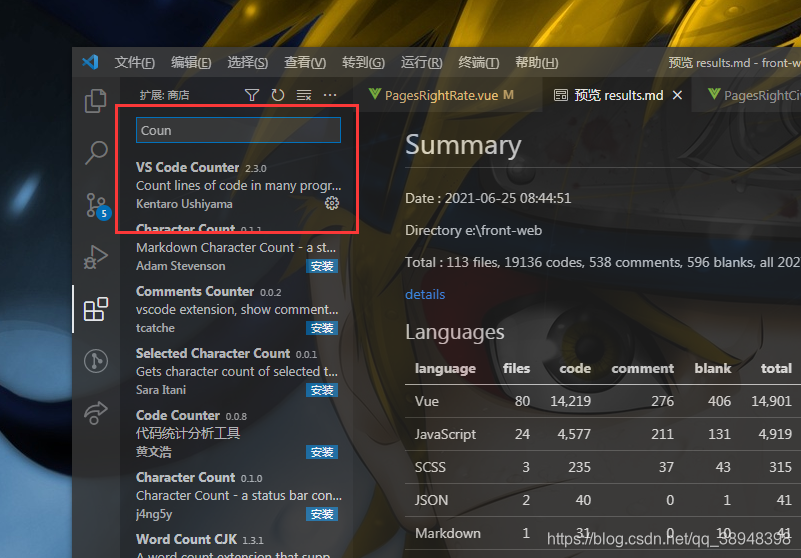Open the Live Share activity bar icon
Image resolution: width=801 pixels, height=558 pixels.
click(x=96, y=413)
